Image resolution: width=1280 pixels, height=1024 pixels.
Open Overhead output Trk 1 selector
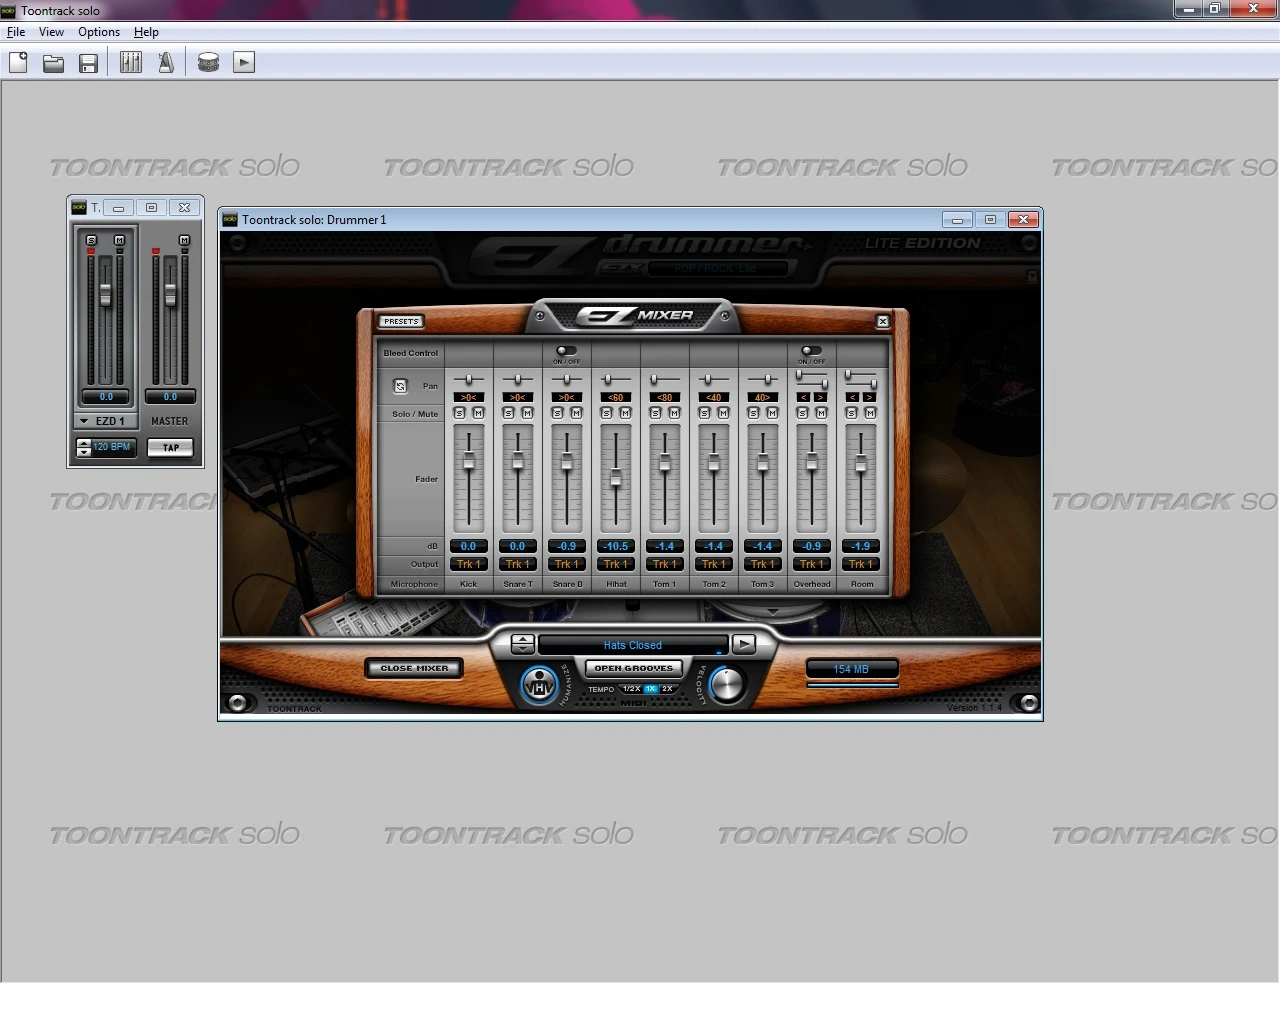811,564
